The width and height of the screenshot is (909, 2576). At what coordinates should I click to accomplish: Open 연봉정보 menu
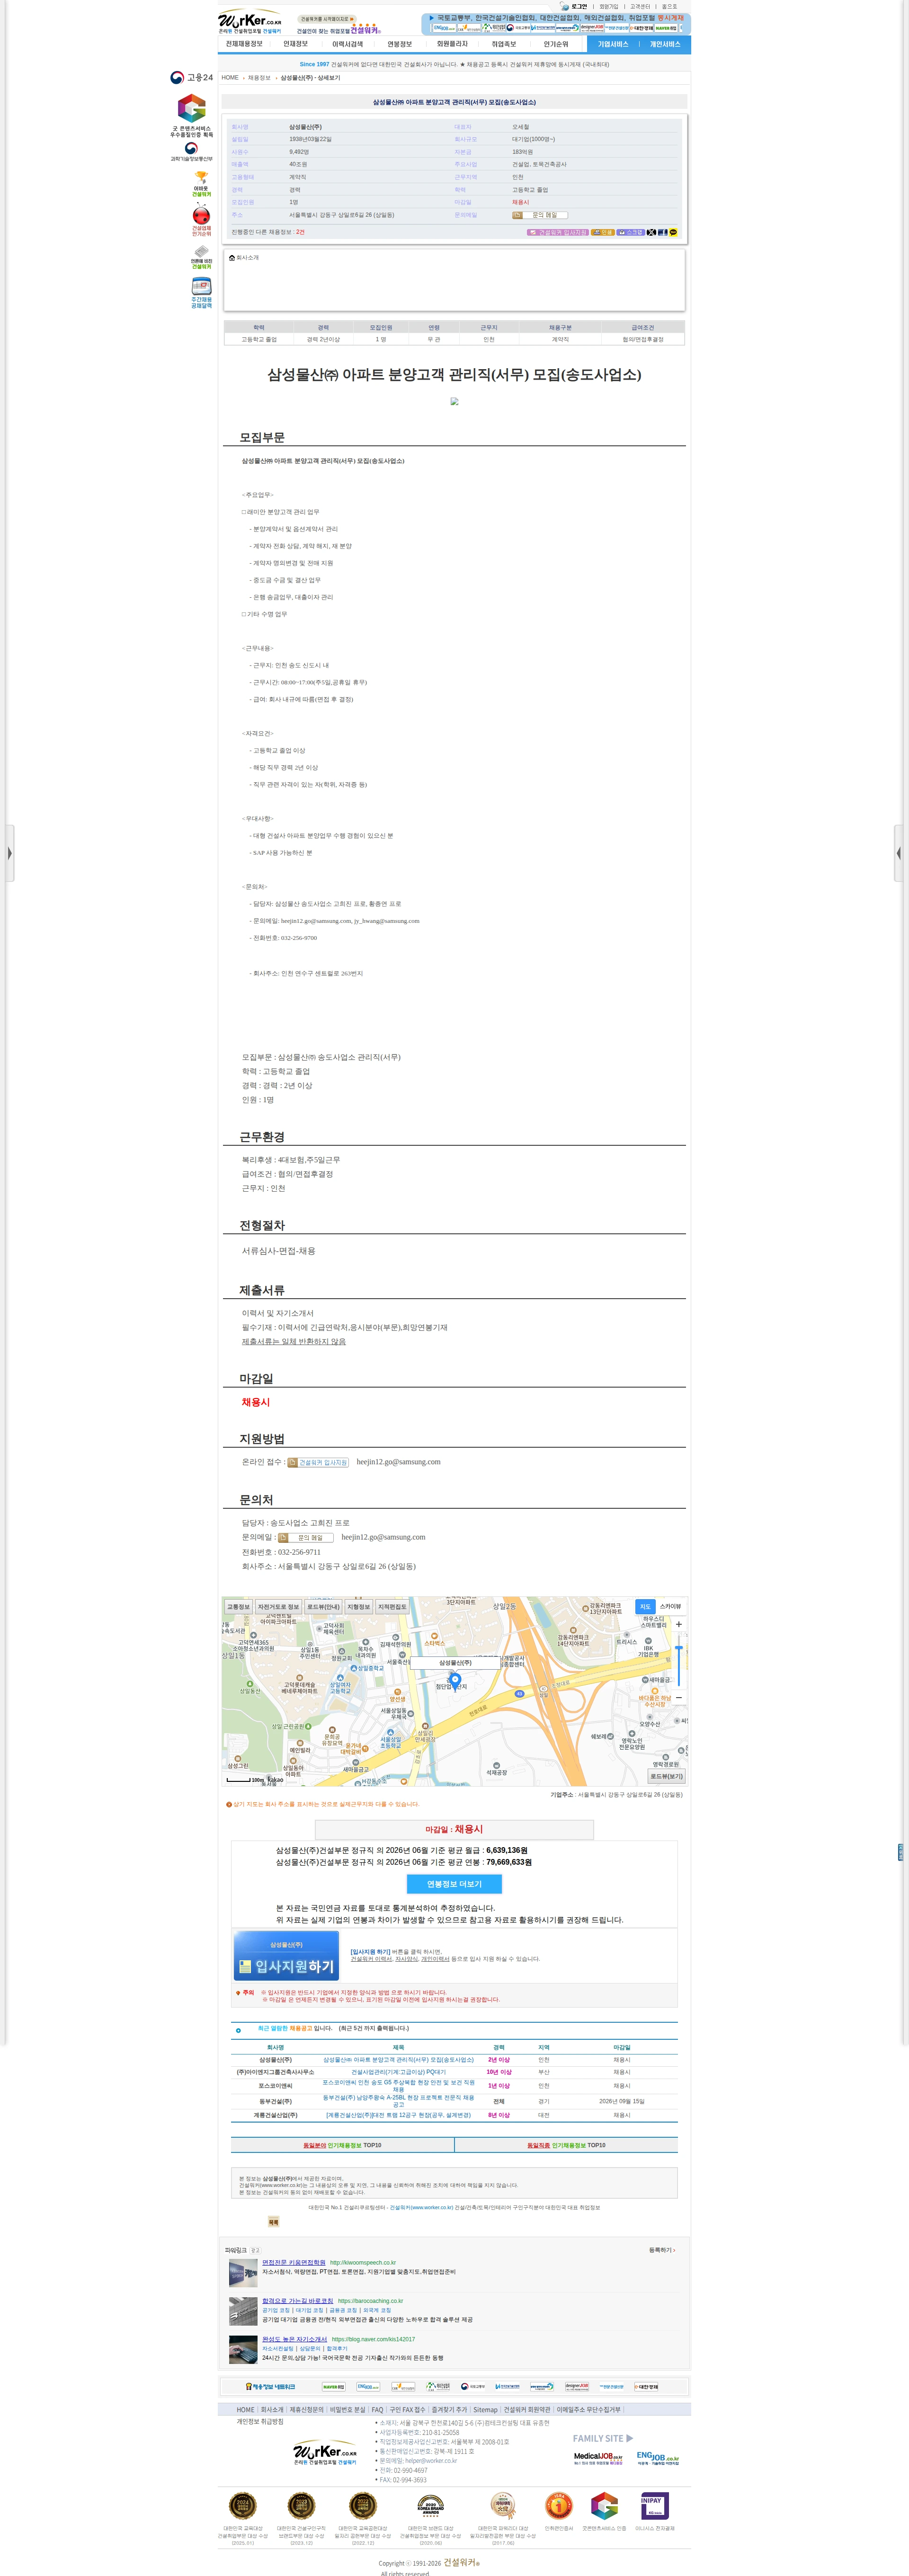pos(400,44)
